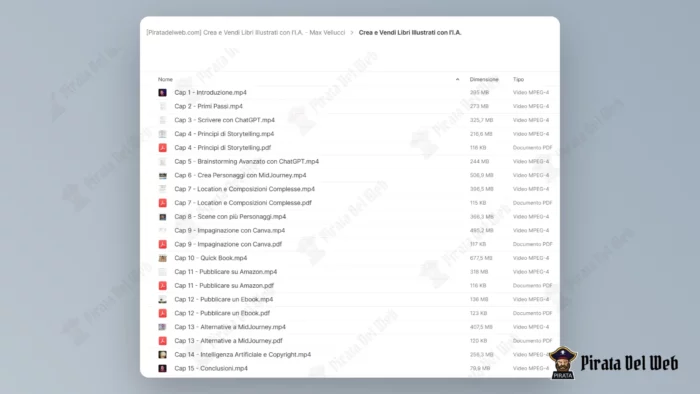Sort files by the Nome column header
Screen dimensions: 700x394
tap(165, 79)
